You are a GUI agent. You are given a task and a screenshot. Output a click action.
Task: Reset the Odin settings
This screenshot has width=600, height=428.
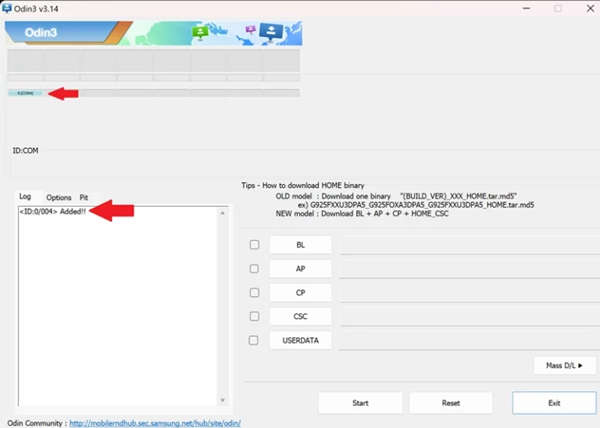pos(450,403)
